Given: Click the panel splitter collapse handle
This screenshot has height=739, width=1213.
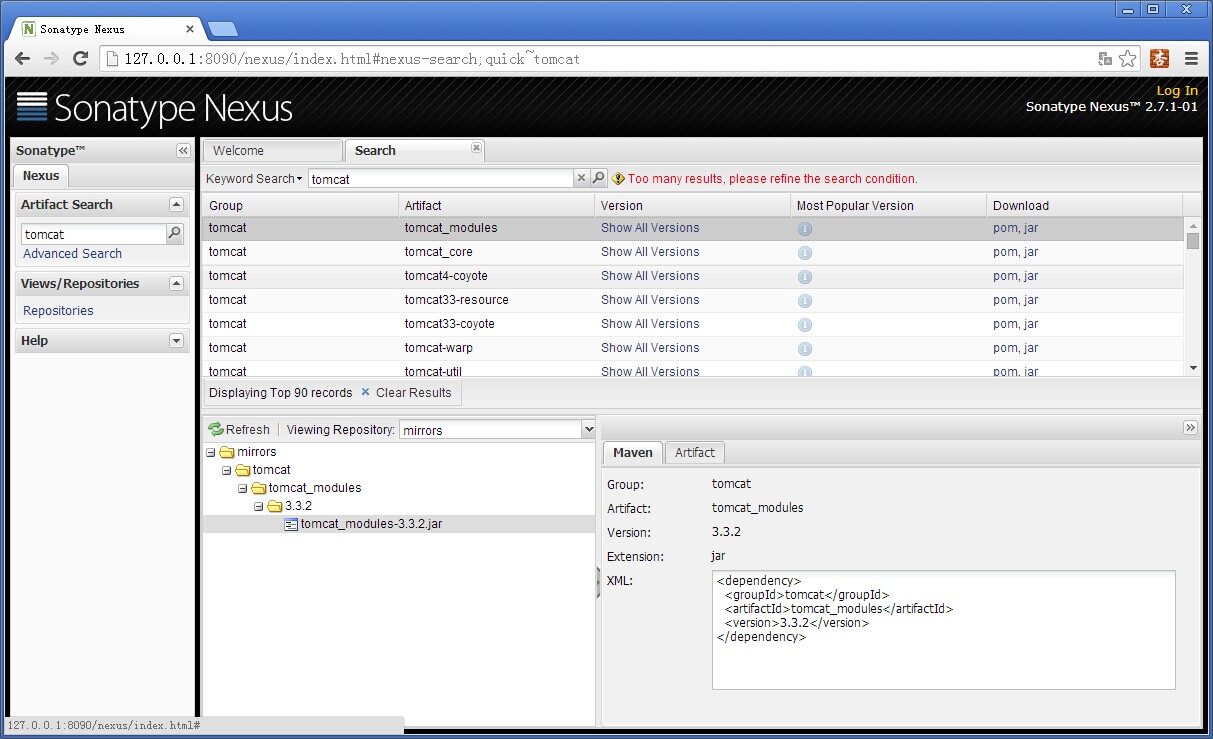Looking at the screenshot, I should coord(598,582).
